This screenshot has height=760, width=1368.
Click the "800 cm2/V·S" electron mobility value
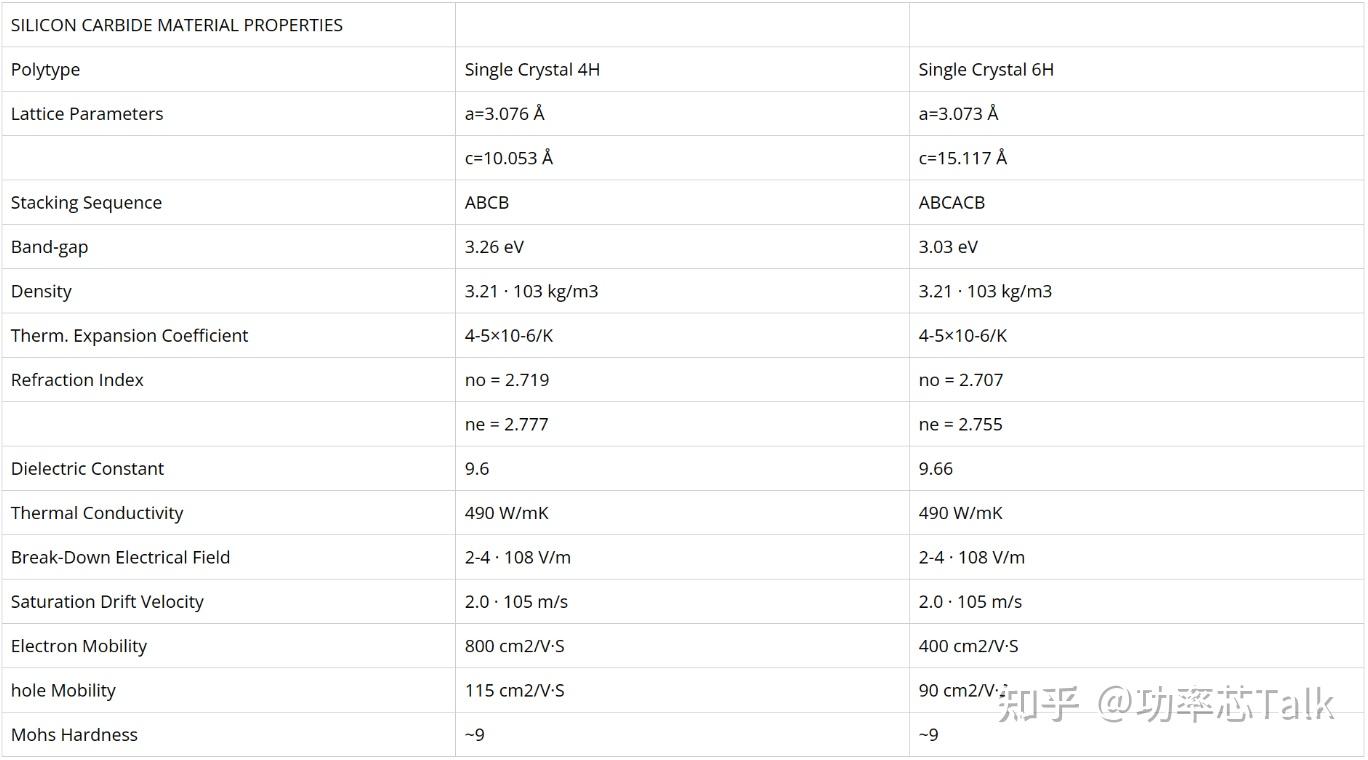(515, 646)
